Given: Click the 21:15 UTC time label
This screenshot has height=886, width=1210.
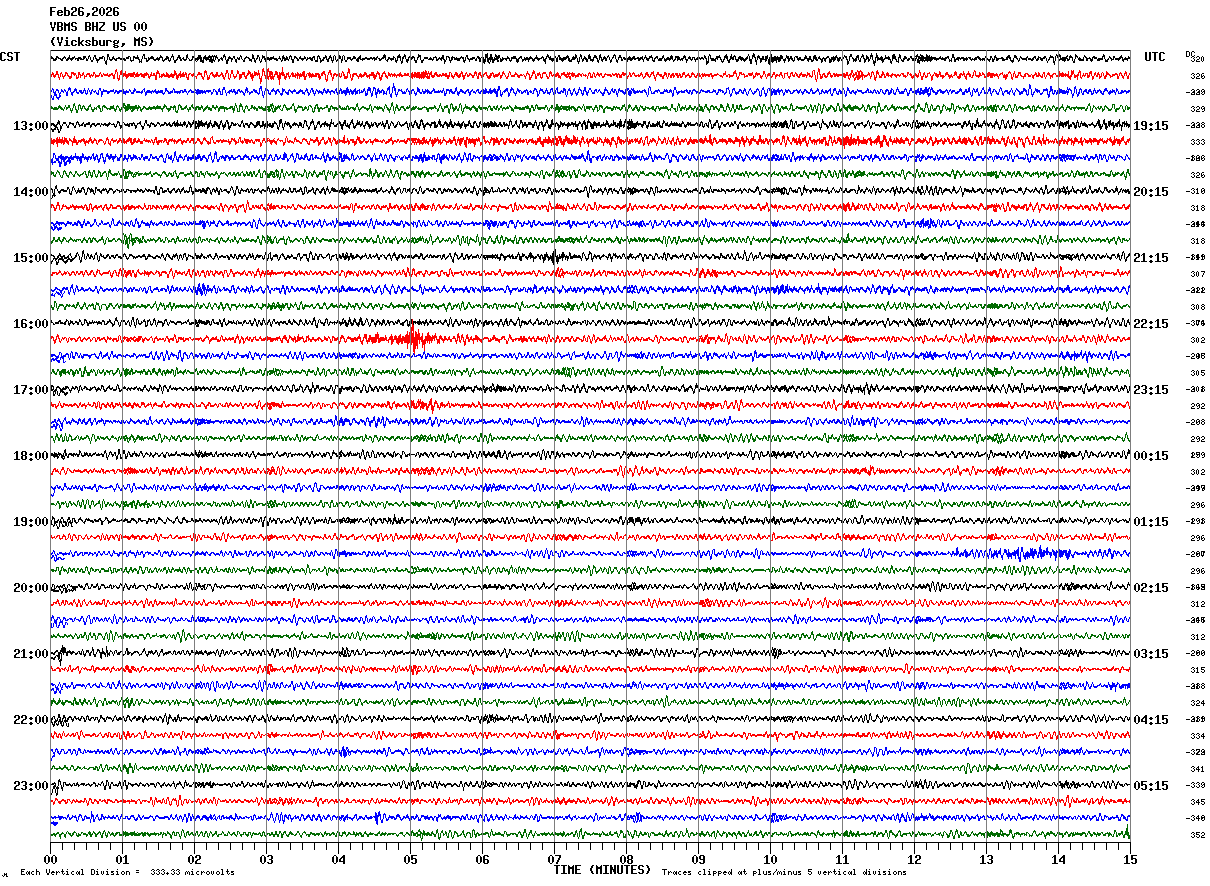Looking at the screenshot, I should 1150,258.
